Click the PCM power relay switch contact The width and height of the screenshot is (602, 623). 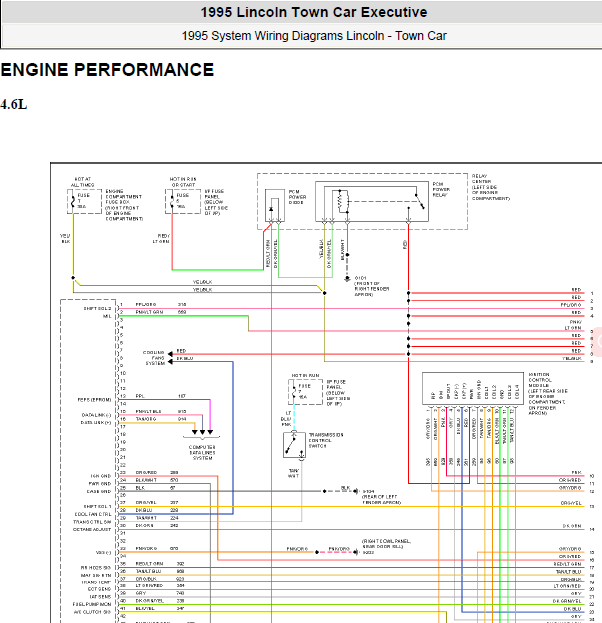[420, 201]
